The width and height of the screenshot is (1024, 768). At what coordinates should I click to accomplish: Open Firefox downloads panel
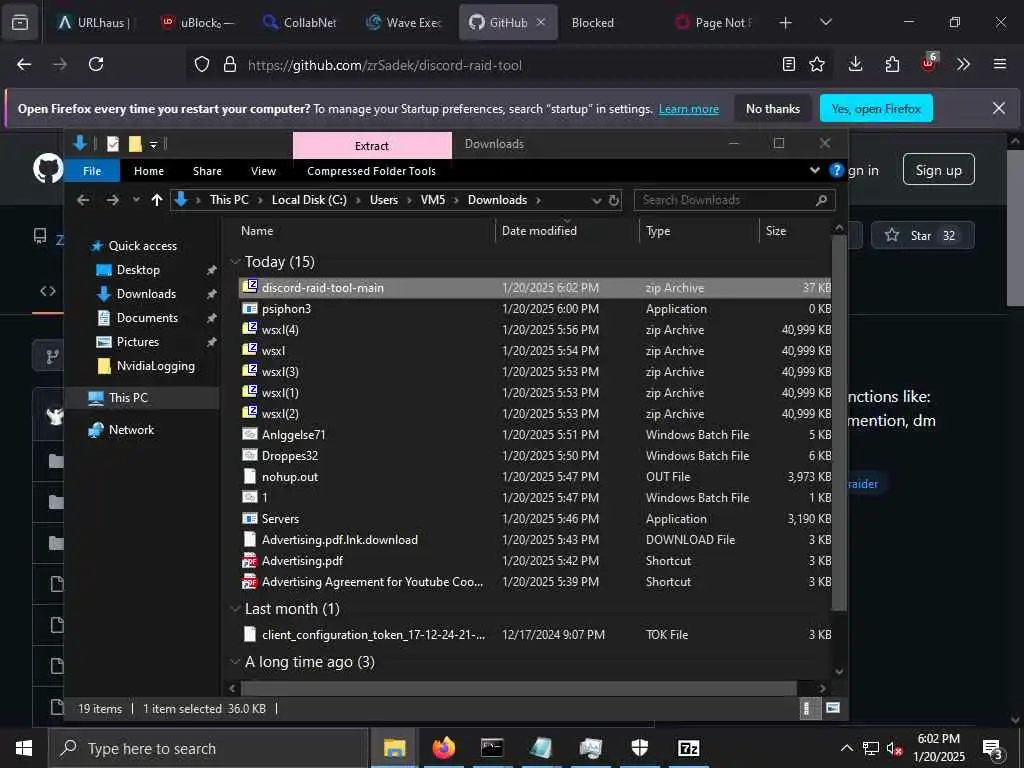click(x=856, y=64)
